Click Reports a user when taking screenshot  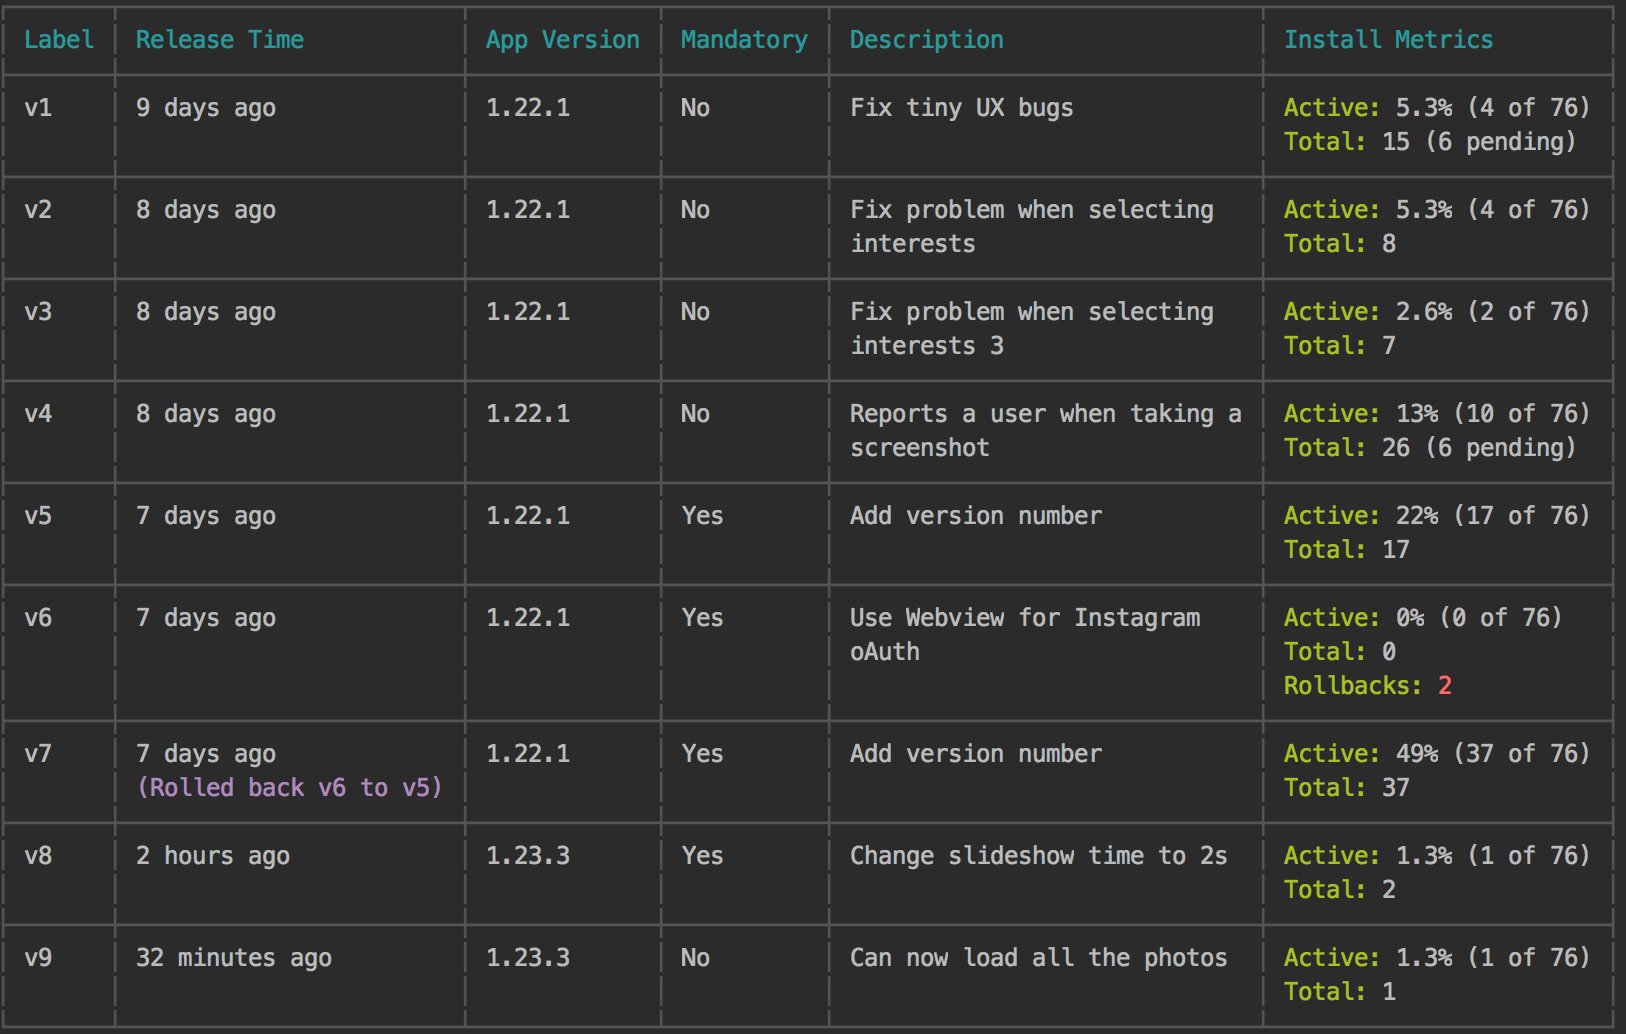pos(1046,431)
